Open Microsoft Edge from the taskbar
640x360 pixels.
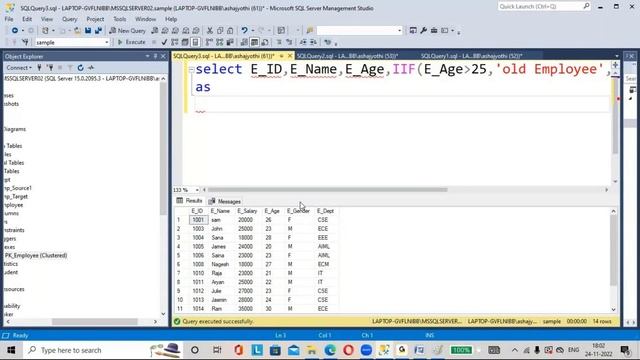pyautogui.click(x=330, y=350)
